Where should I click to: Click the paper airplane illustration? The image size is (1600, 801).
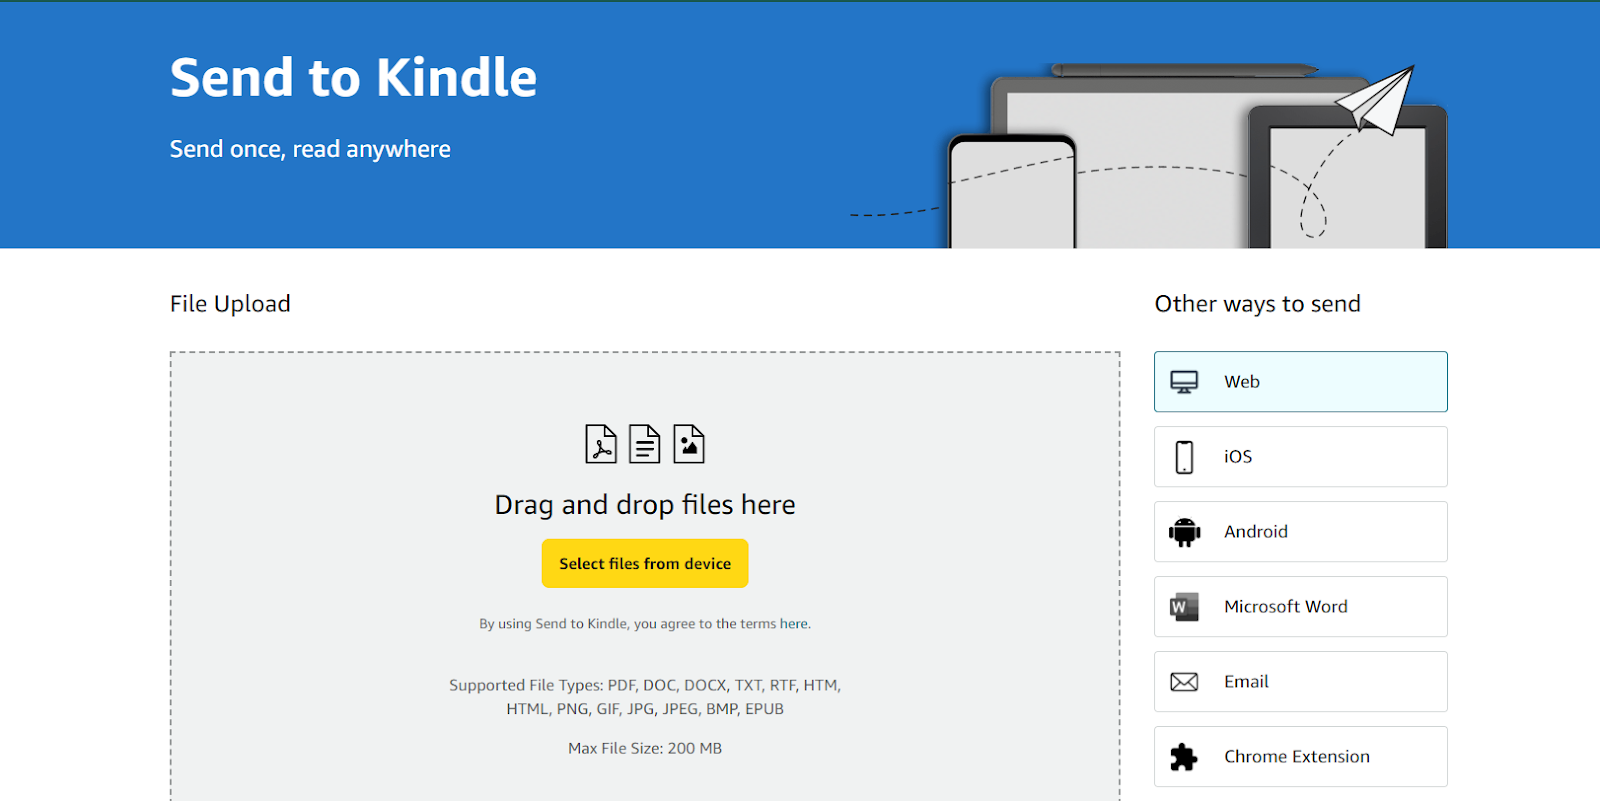1377,100
